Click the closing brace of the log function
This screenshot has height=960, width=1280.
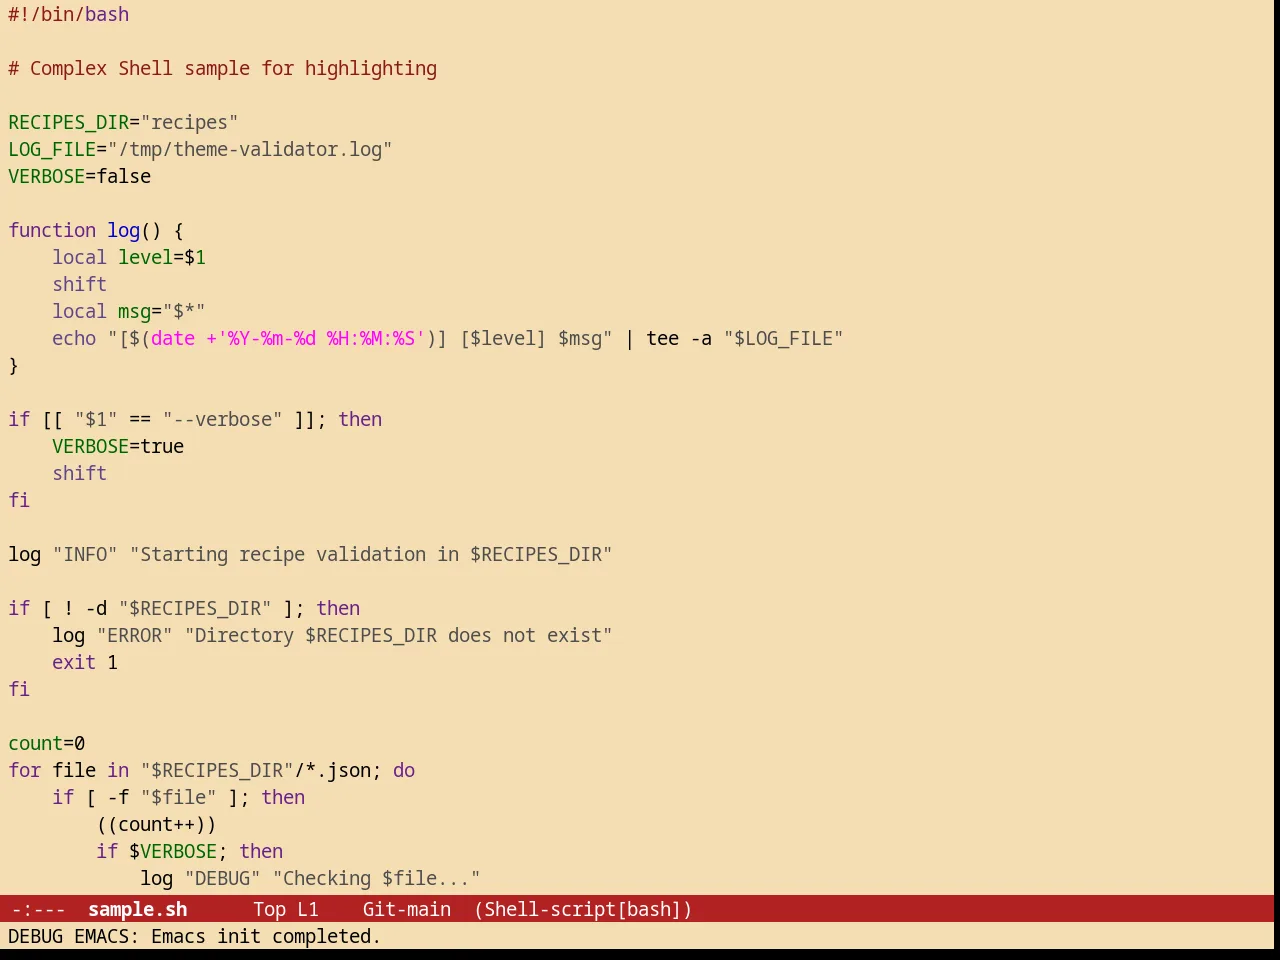(13, 365)
